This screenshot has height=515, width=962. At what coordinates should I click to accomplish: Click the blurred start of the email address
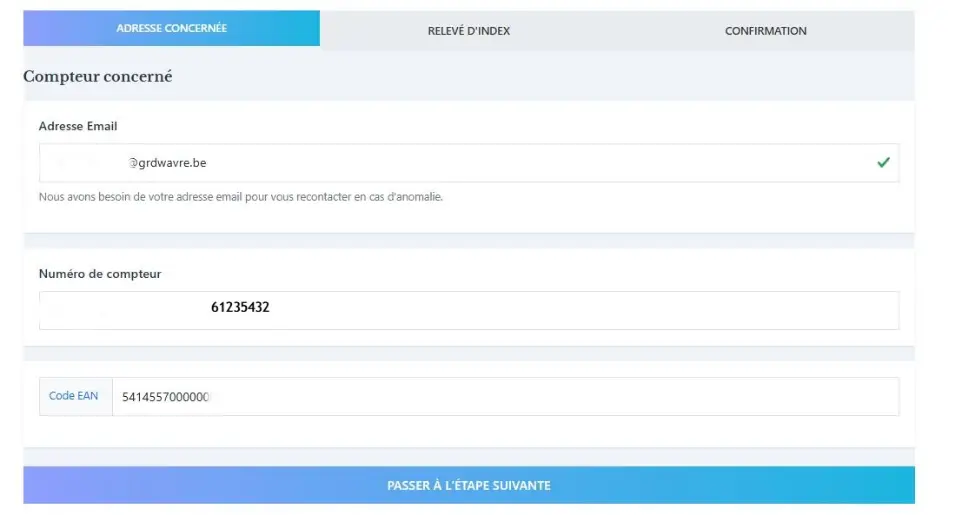85,162
